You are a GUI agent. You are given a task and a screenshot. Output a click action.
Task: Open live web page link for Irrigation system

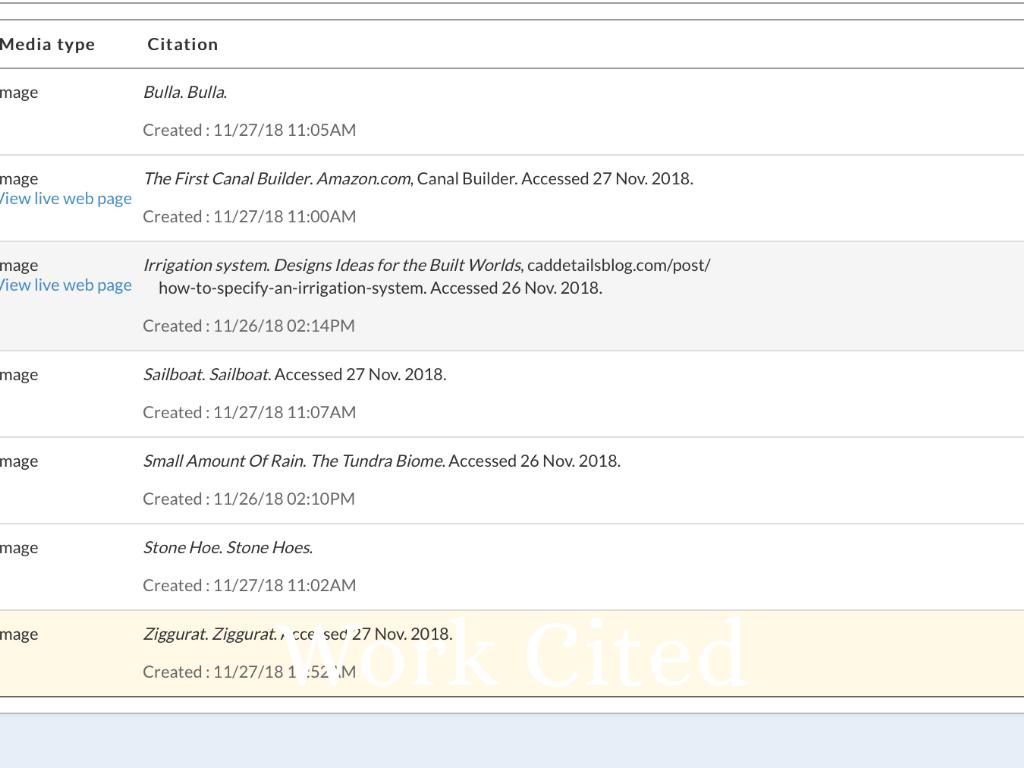point(65,285)
